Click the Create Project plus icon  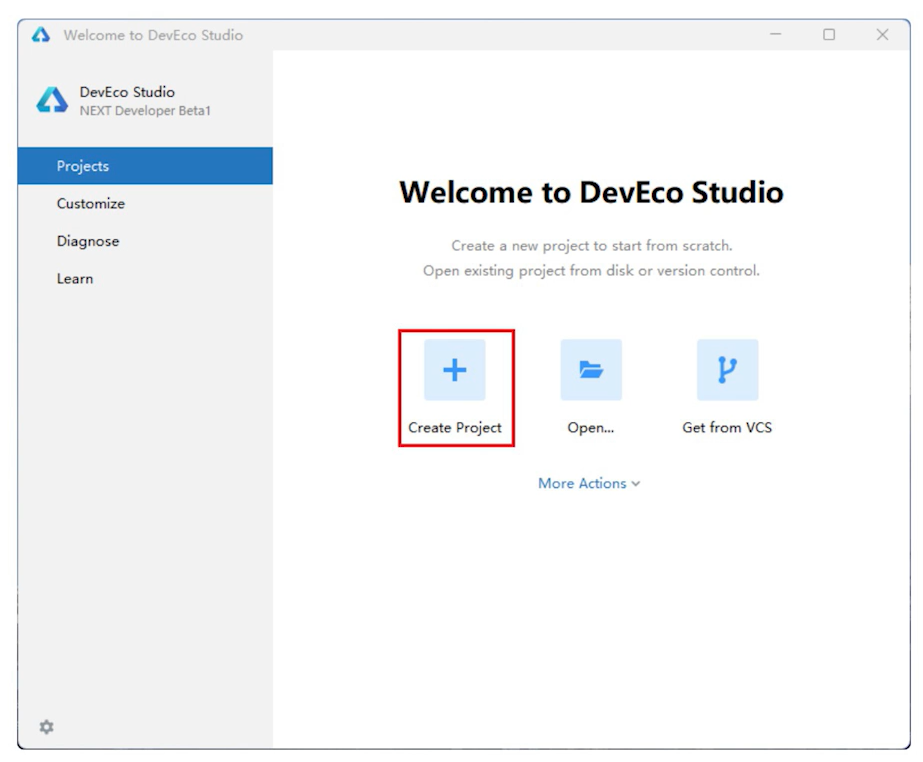coord(454,370)
